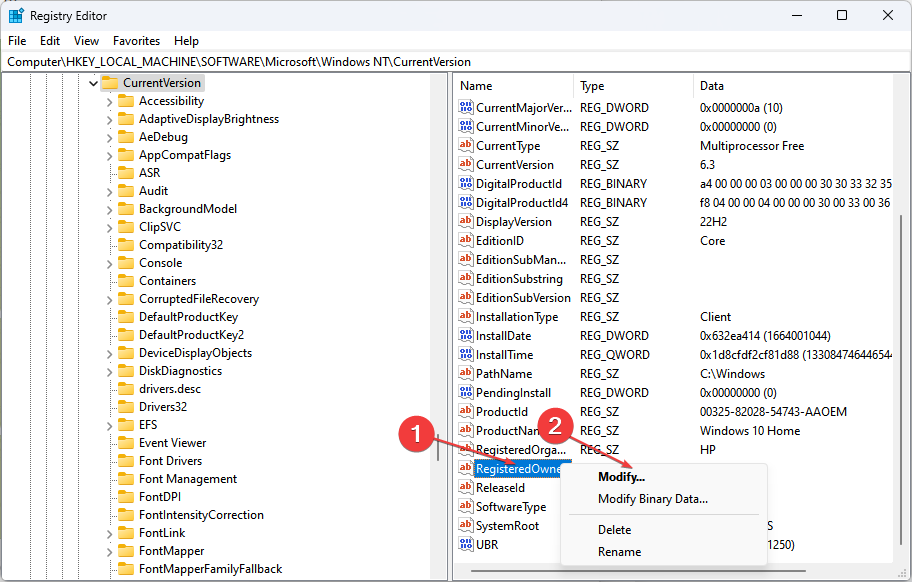Click the DigitalProductId4 binary value icon
Image resolution: width=912 pixels, height=582 pixels.
pyautogui.click(x=465, y=202)
